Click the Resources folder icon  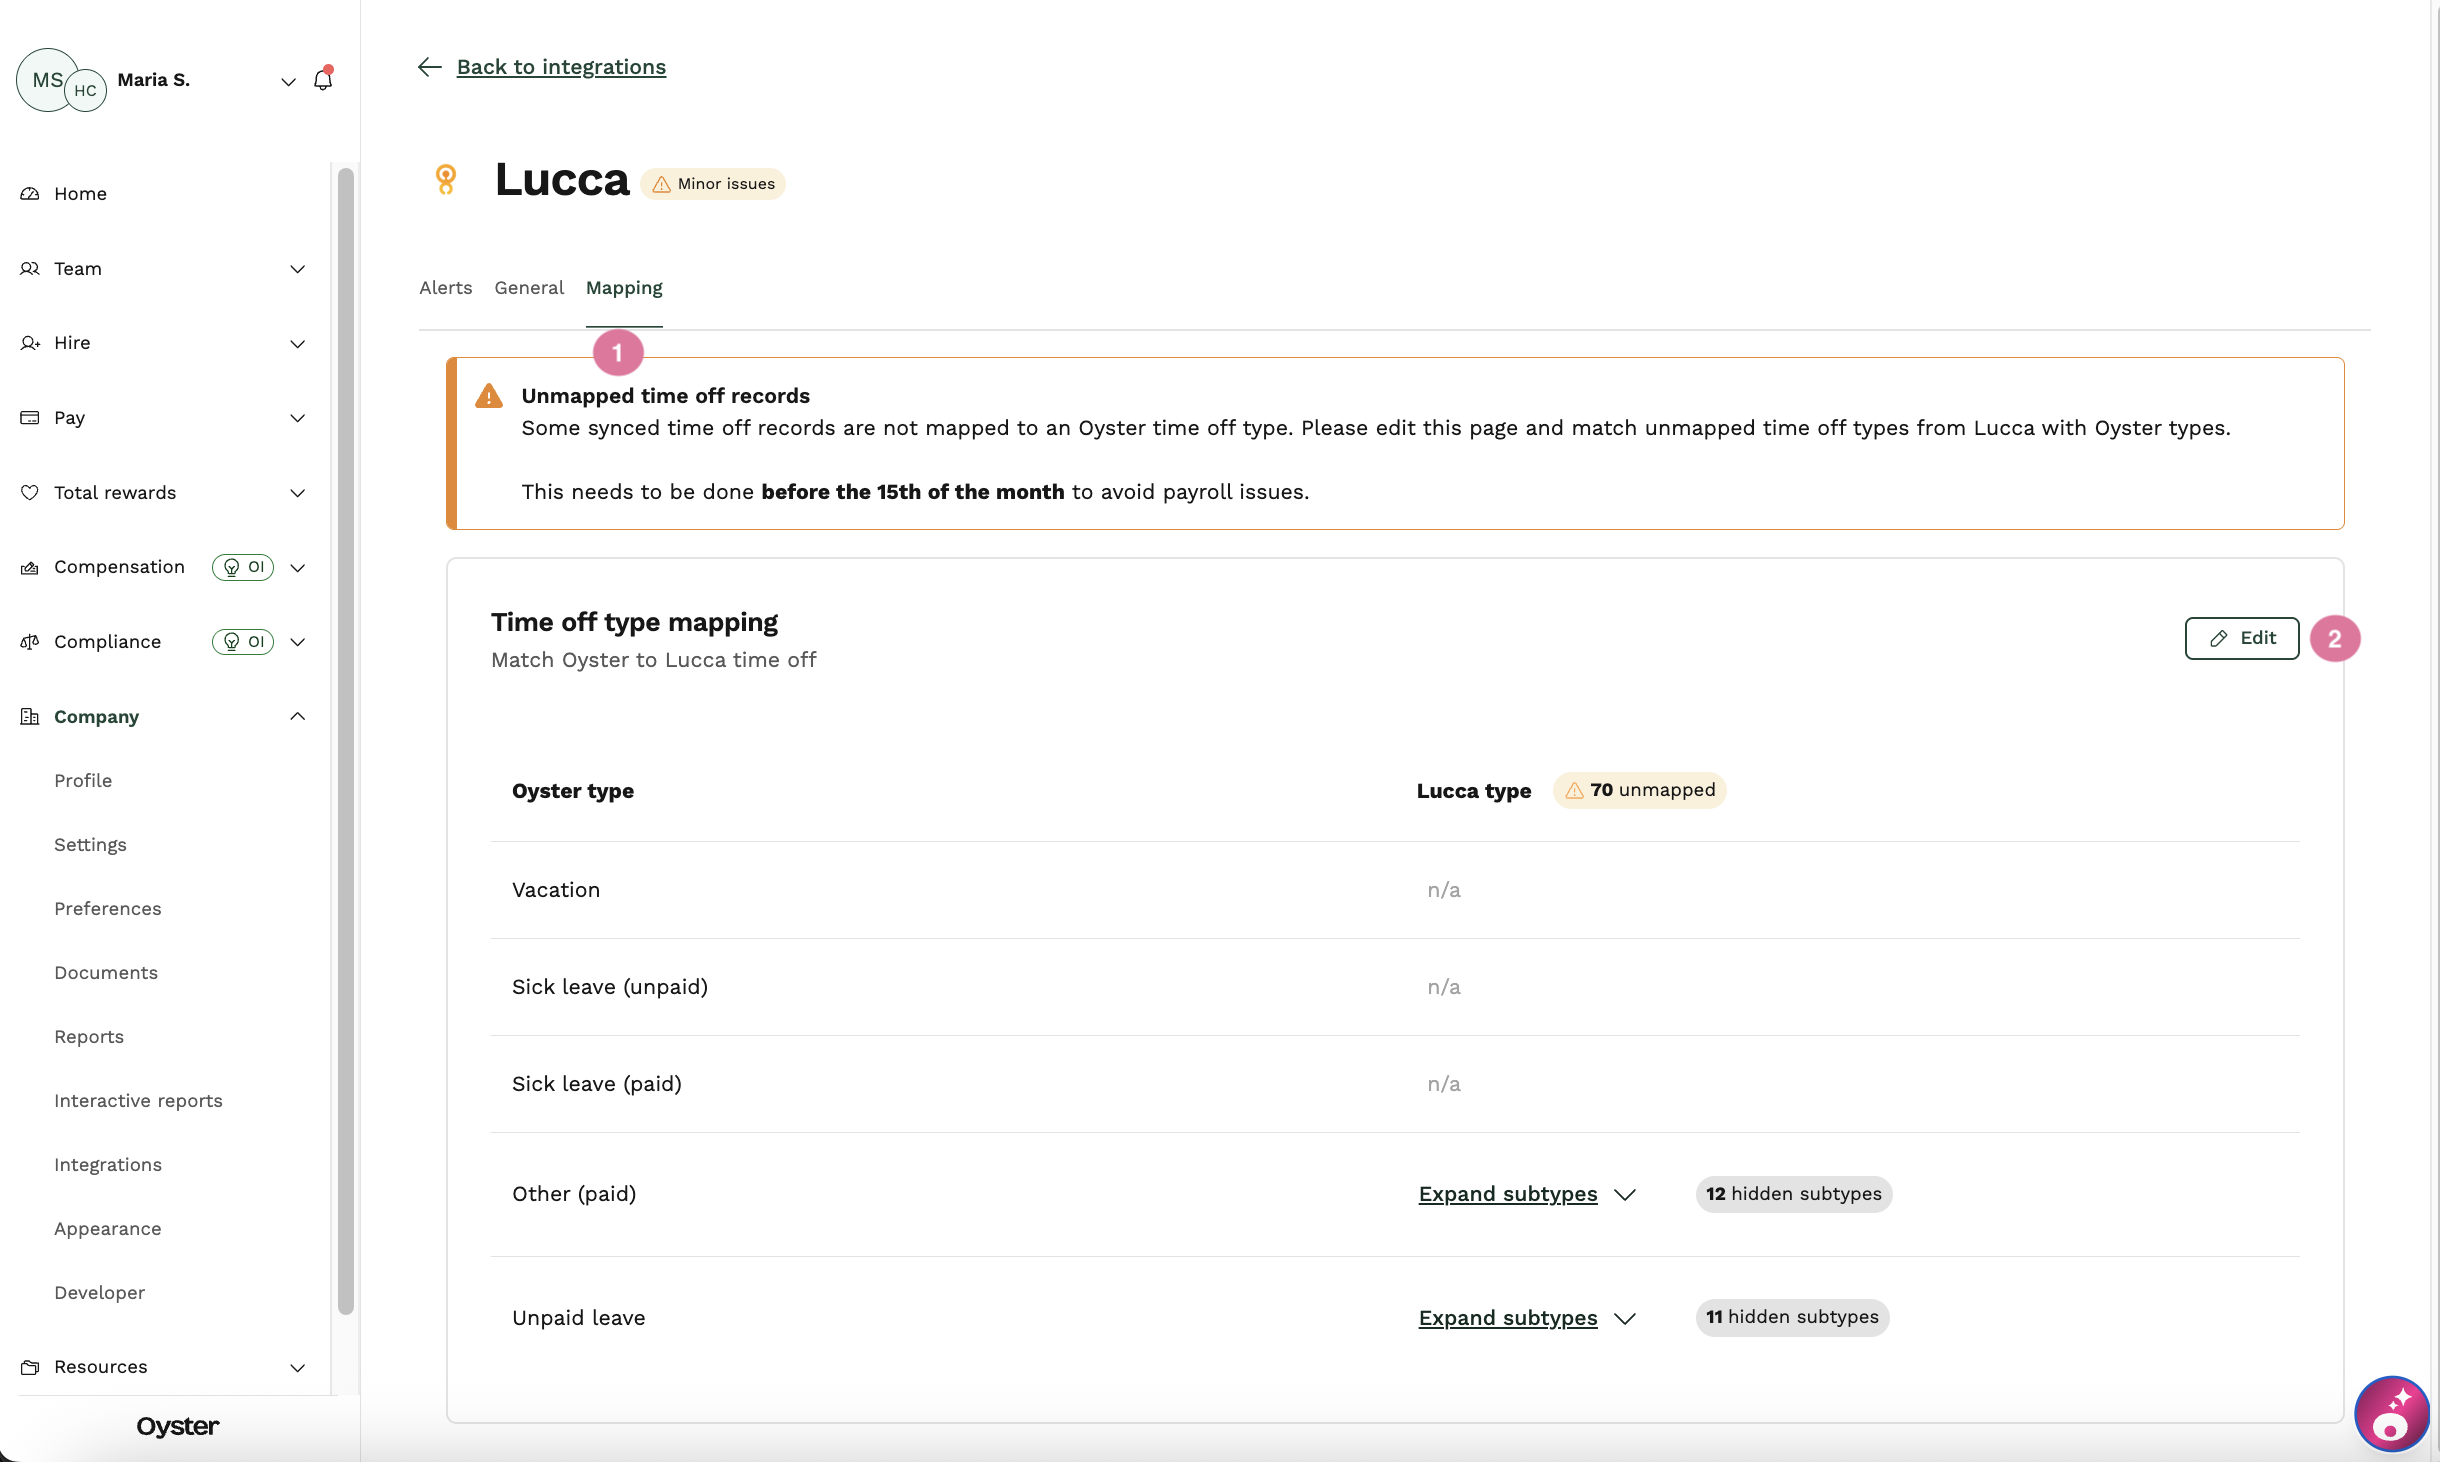(x=30, y=1367)
